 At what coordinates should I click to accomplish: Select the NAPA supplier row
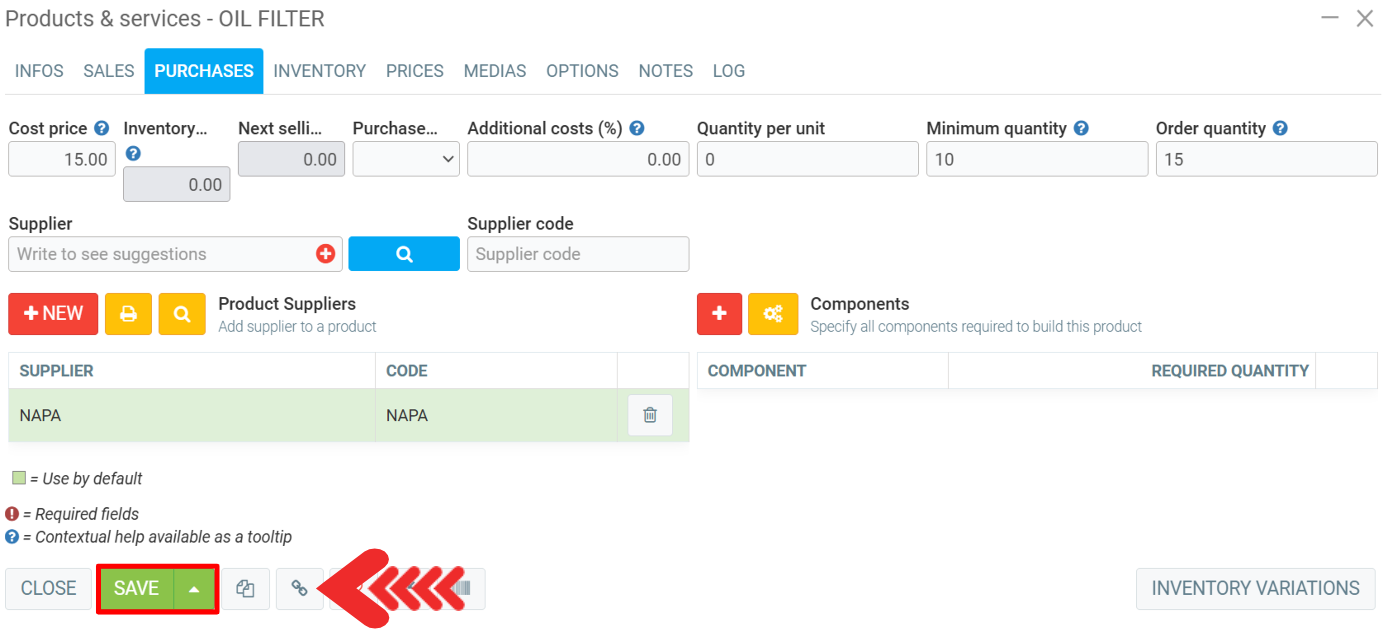click(x=190, y=415)
